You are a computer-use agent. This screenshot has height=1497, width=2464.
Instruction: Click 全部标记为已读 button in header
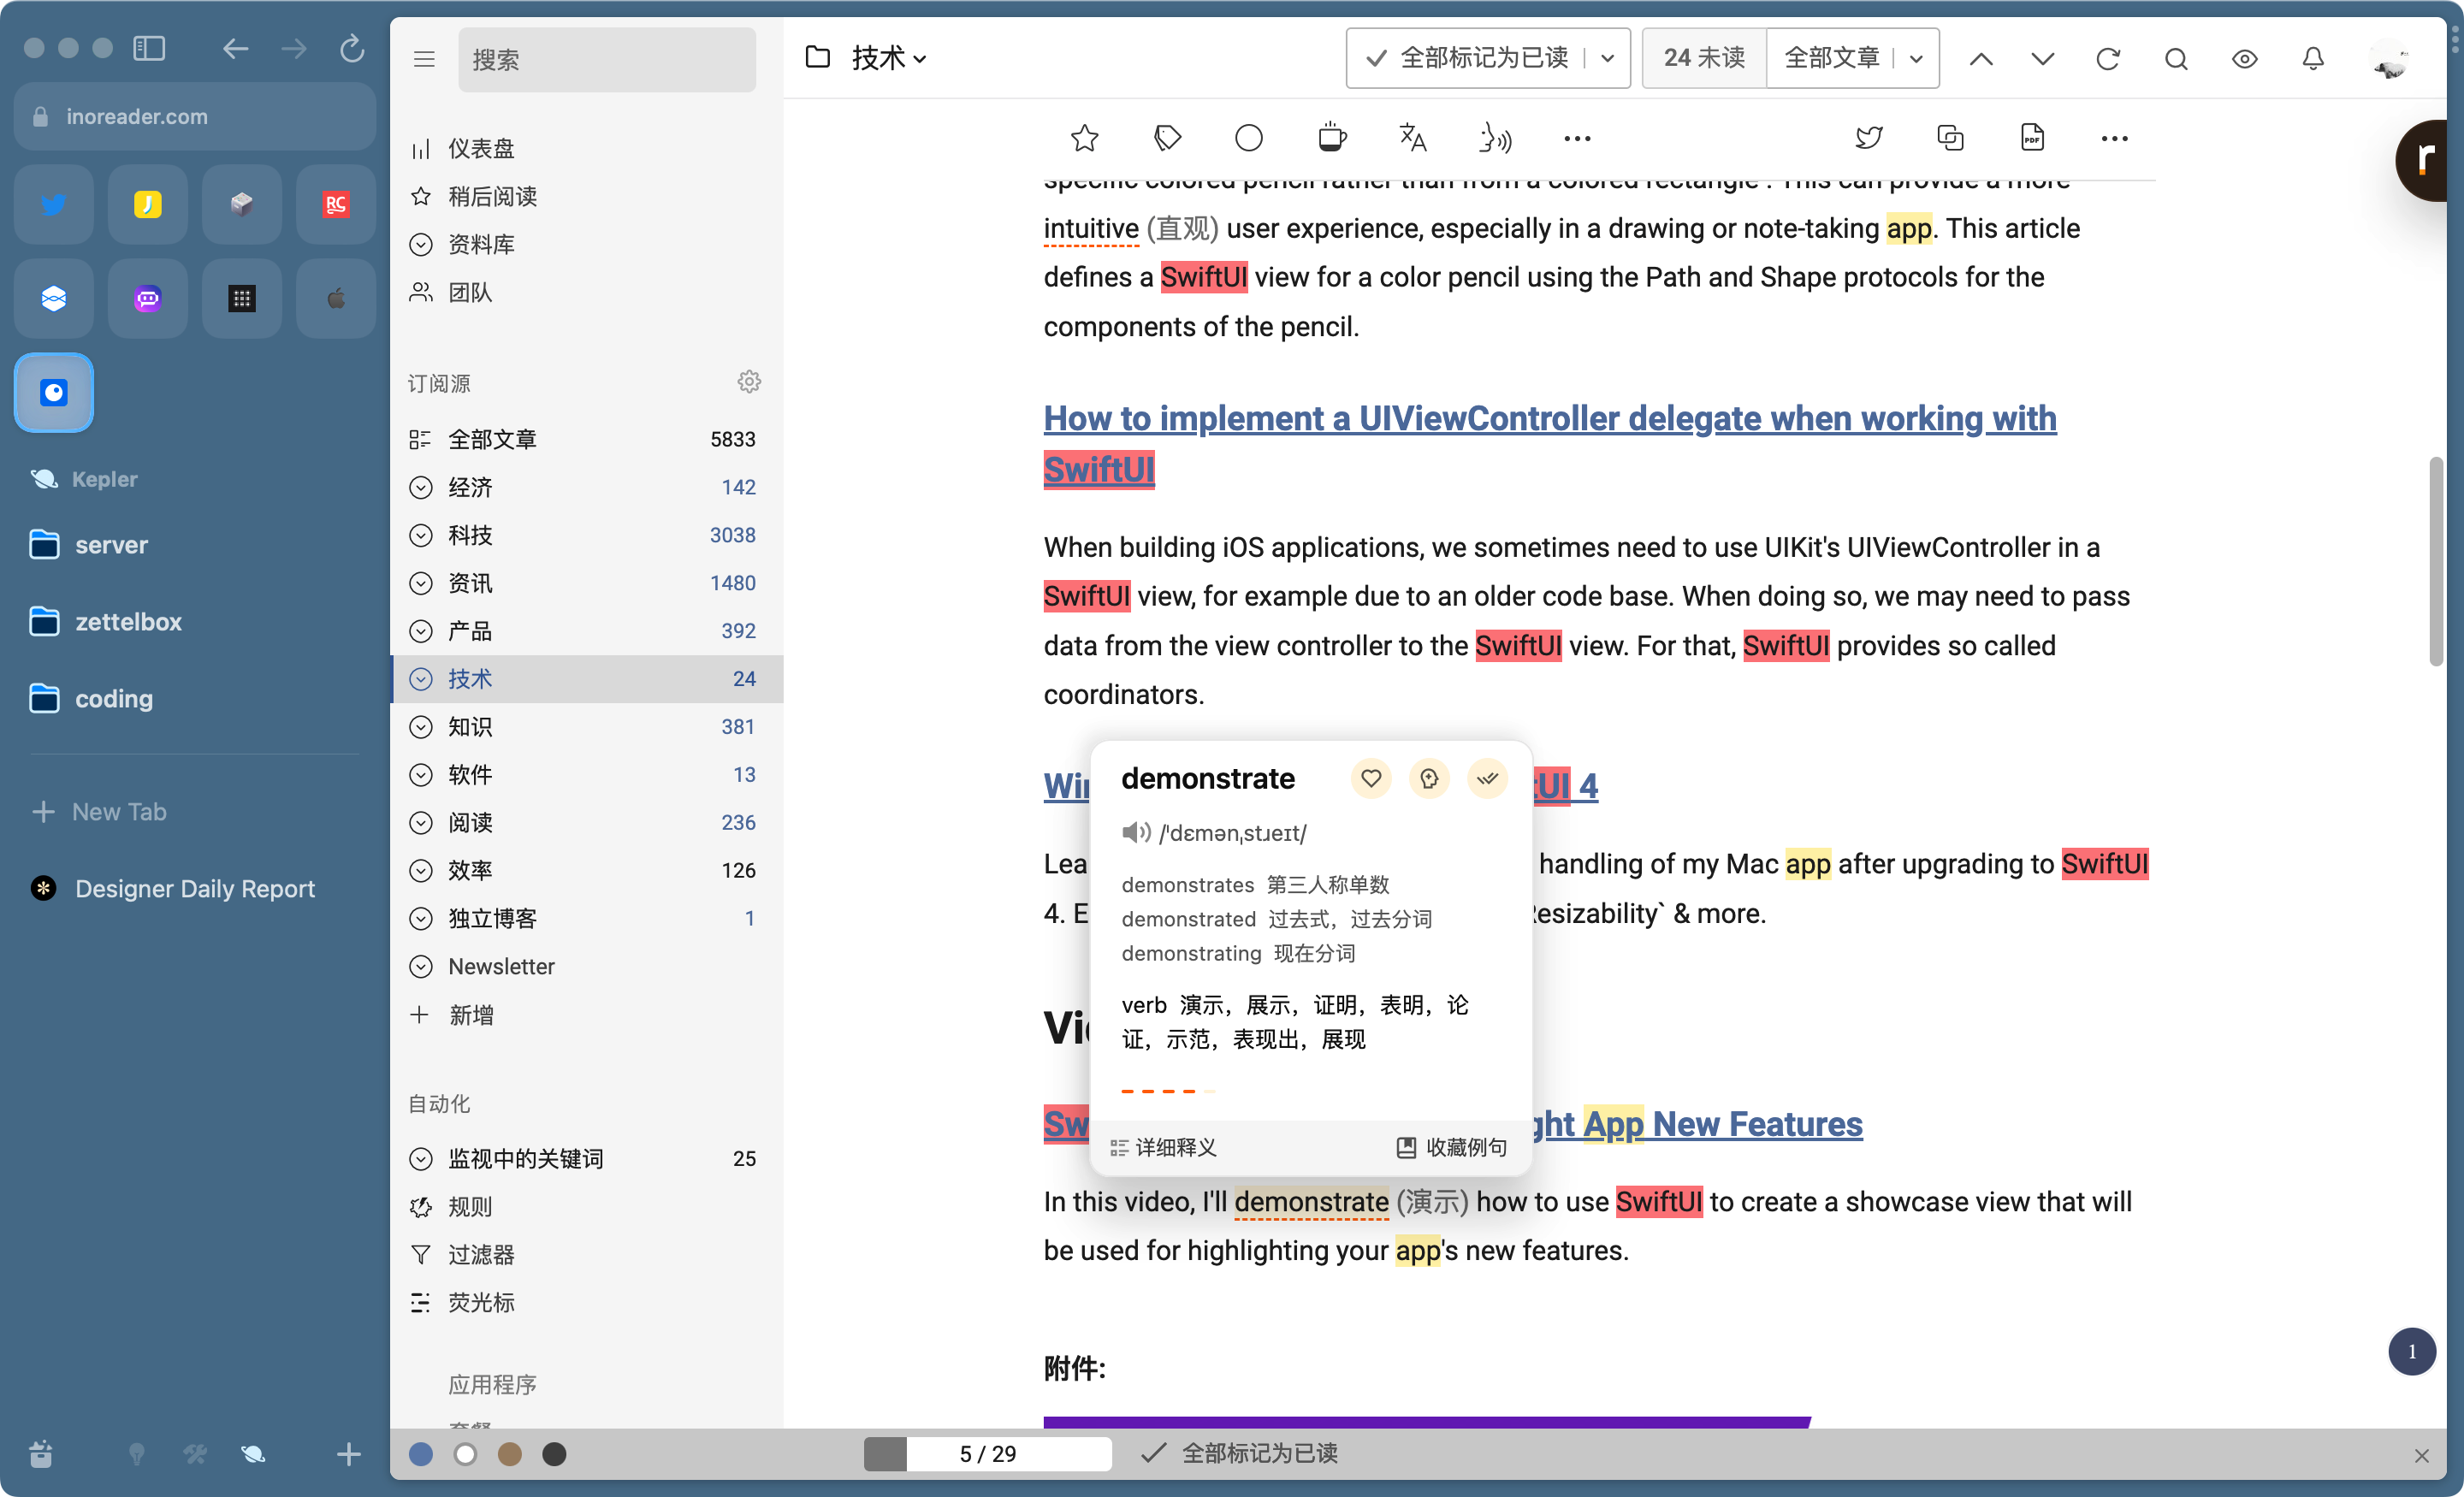(1467, 58)
